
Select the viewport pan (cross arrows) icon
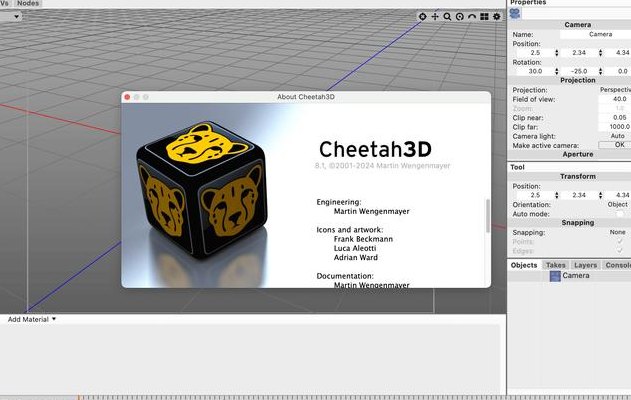click(435, 16)
